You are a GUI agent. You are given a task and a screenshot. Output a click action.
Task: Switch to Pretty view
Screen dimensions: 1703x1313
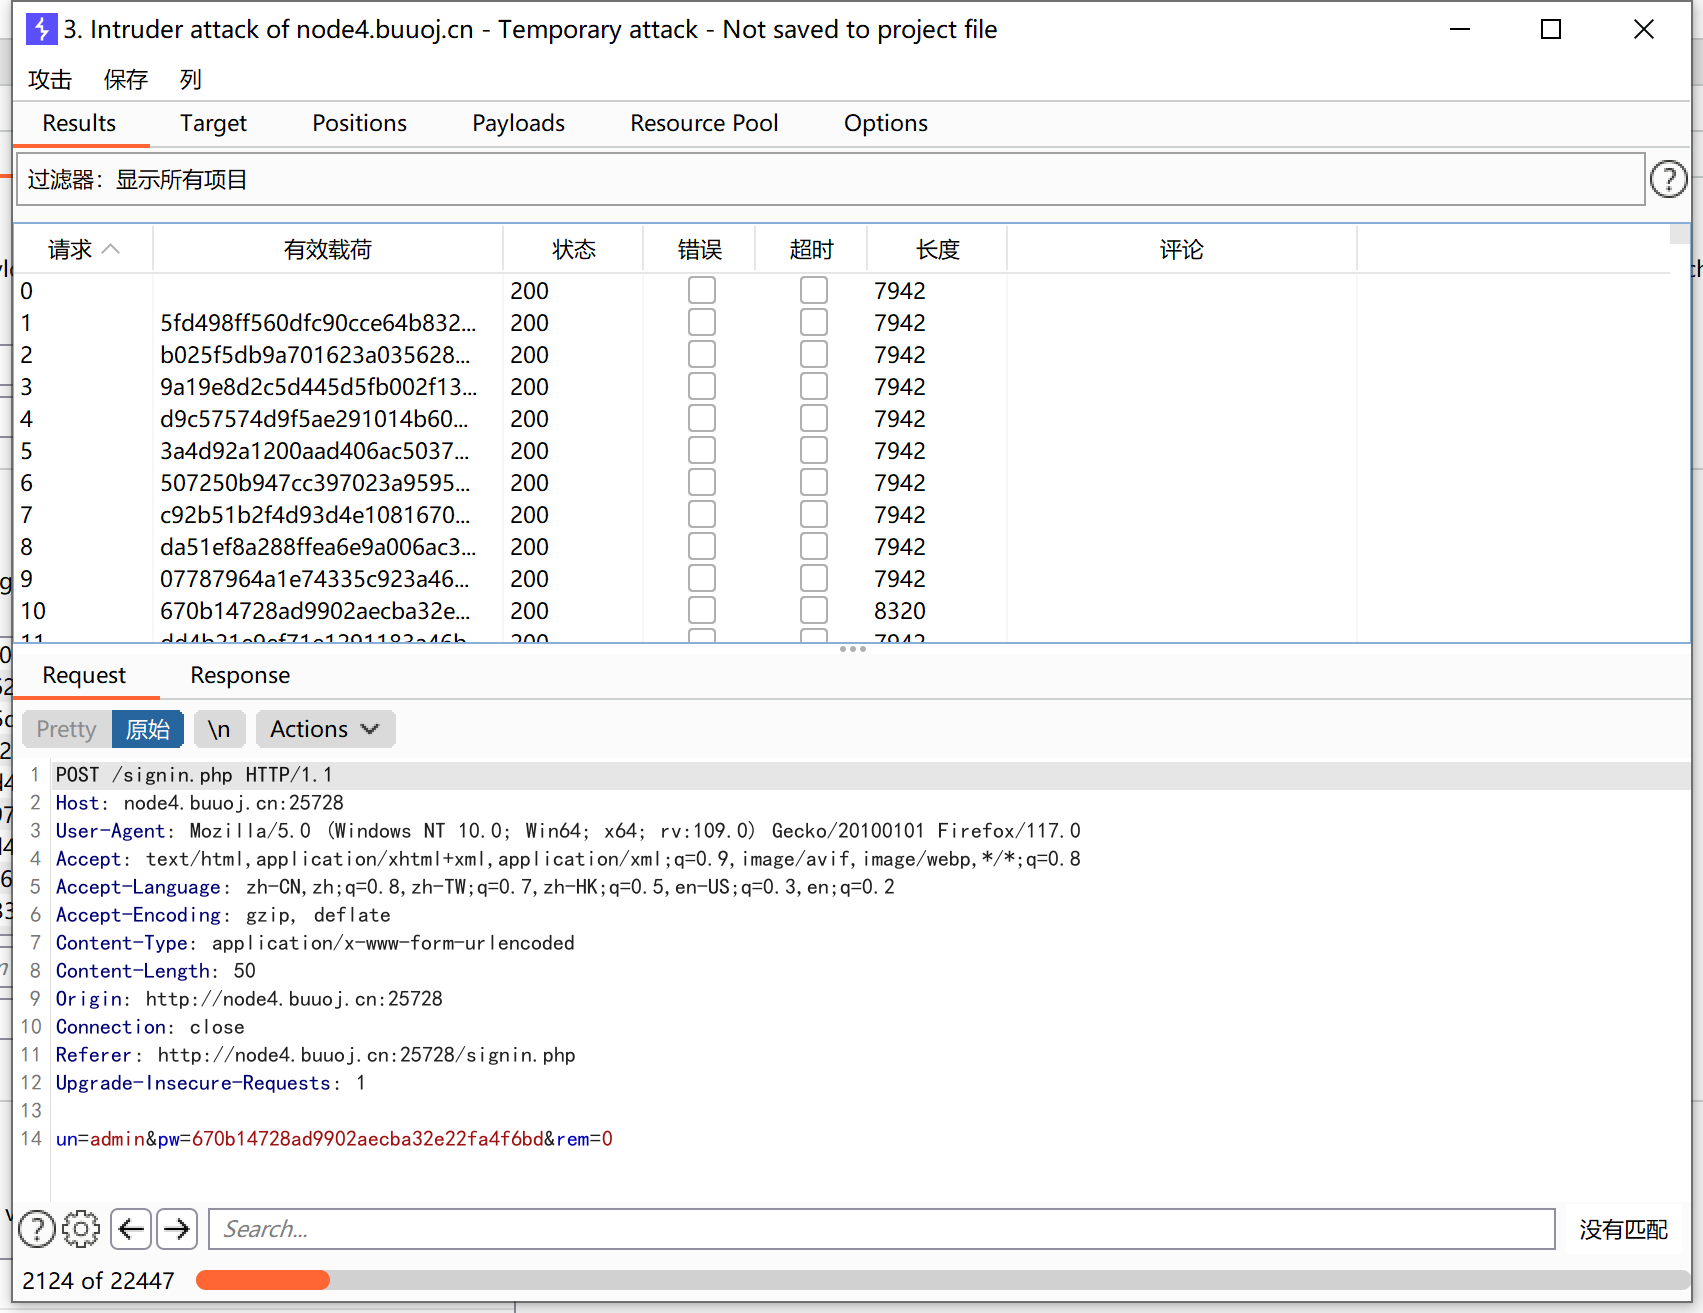tap(66, 729)
